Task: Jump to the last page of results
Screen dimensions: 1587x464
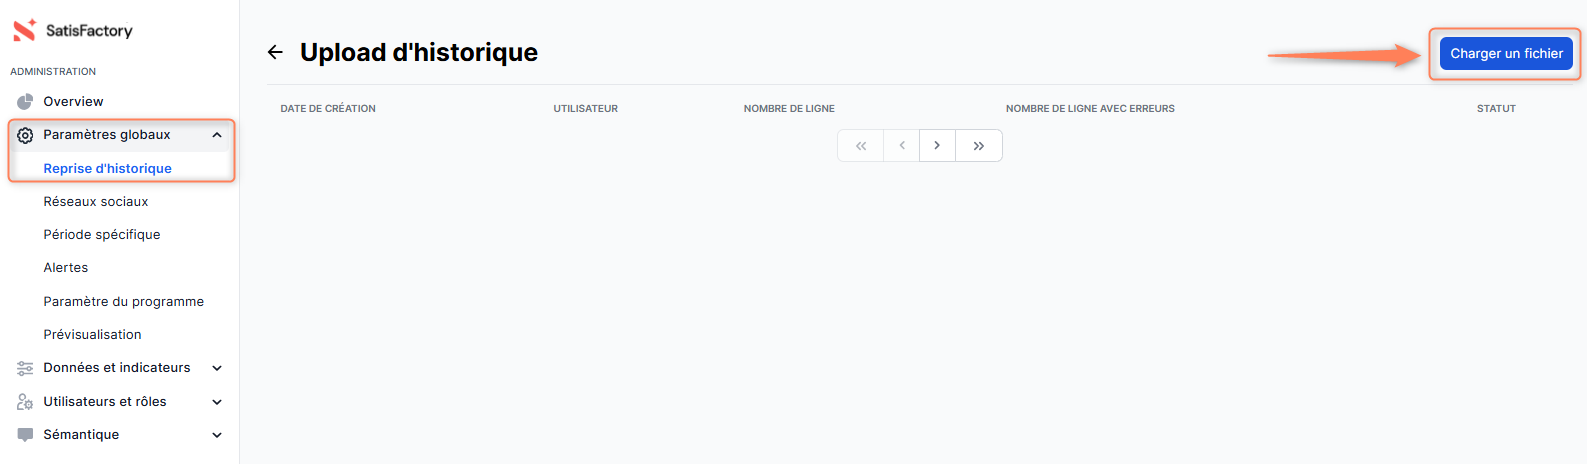Action: click(x=978, y=146)
